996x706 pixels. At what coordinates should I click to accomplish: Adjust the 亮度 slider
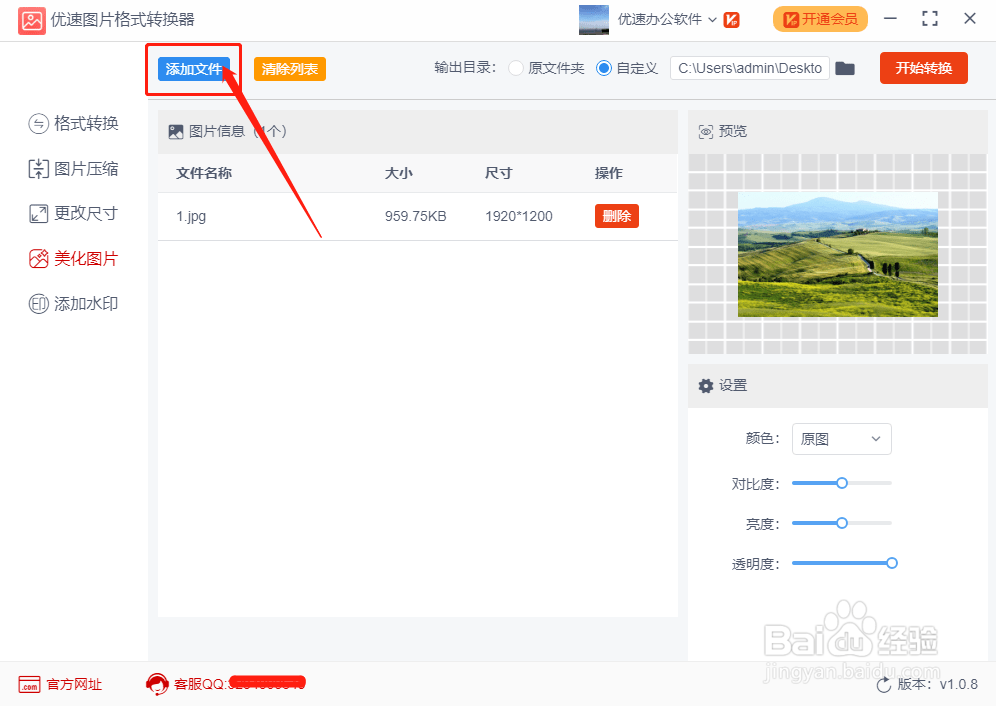coord(842,523)
